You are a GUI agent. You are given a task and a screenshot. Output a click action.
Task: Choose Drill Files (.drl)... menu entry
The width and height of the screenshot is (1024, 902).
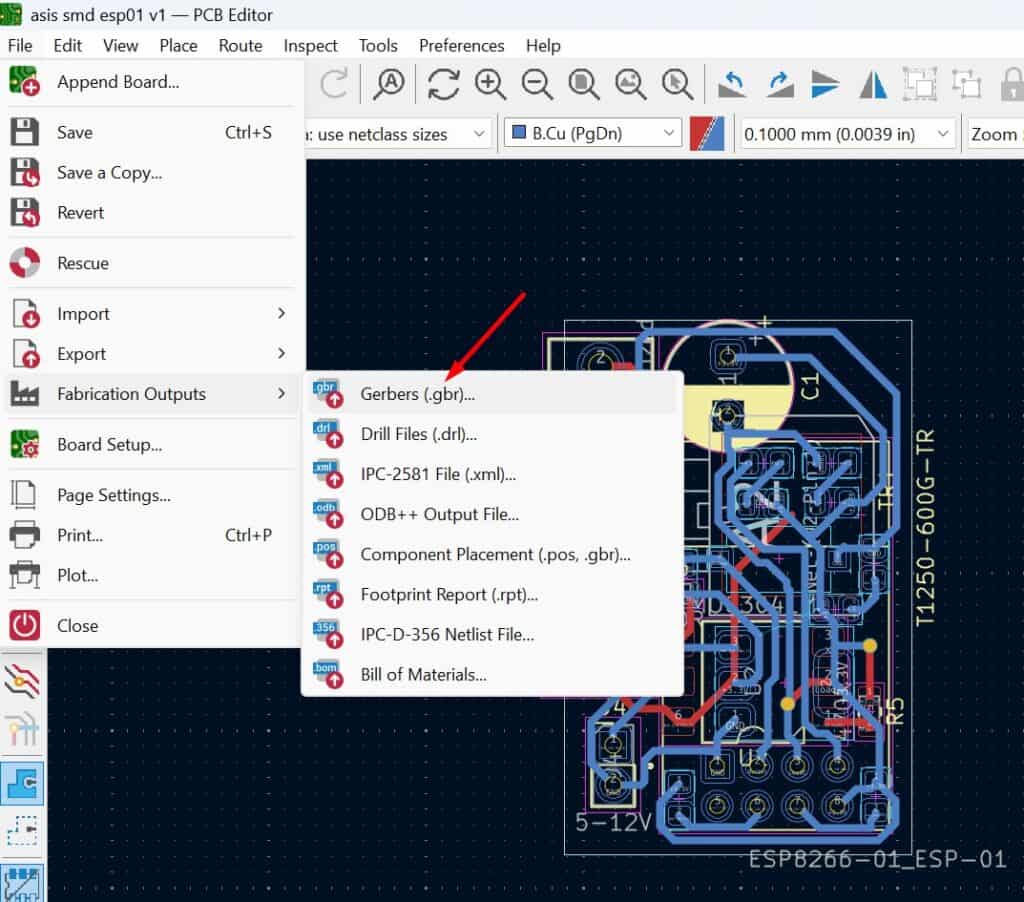tap(418, 434)
